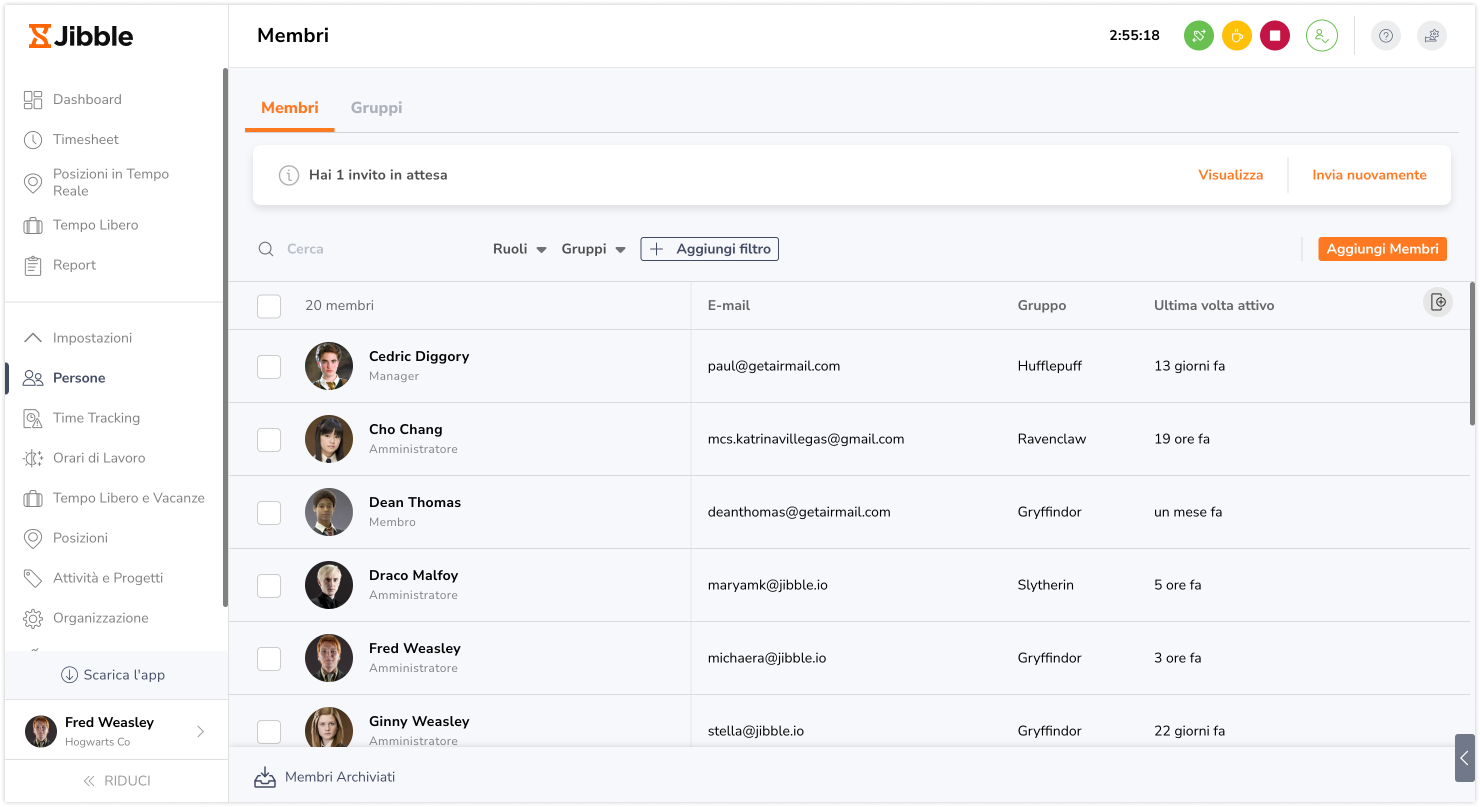Open the column settings icon
Image resolution: width=1480 pixels, height=807 pixels.
pos(1438,302)
